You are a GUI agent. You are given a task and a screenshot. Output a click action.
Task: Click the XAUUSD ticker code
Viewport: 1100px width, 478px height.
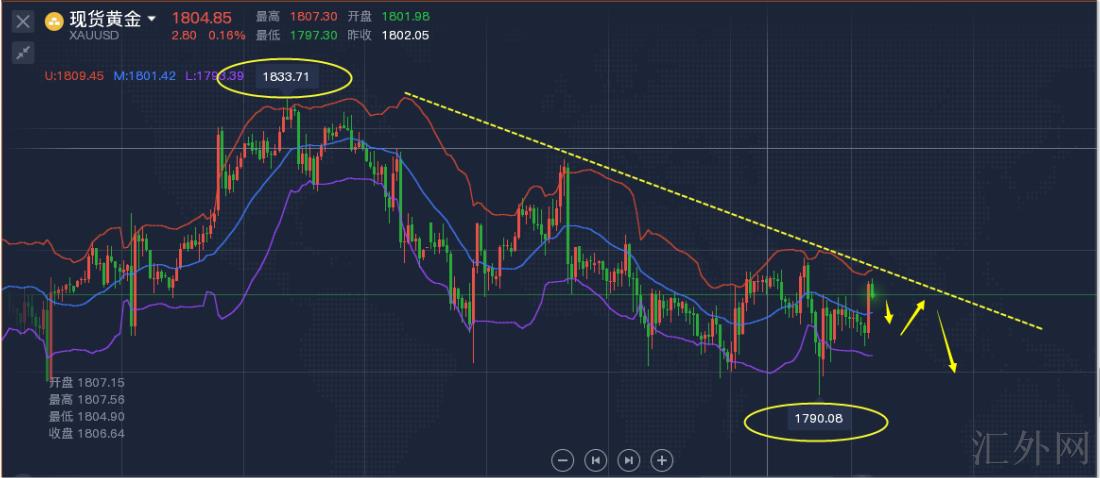pyautogui.click(x=93, y=35)
